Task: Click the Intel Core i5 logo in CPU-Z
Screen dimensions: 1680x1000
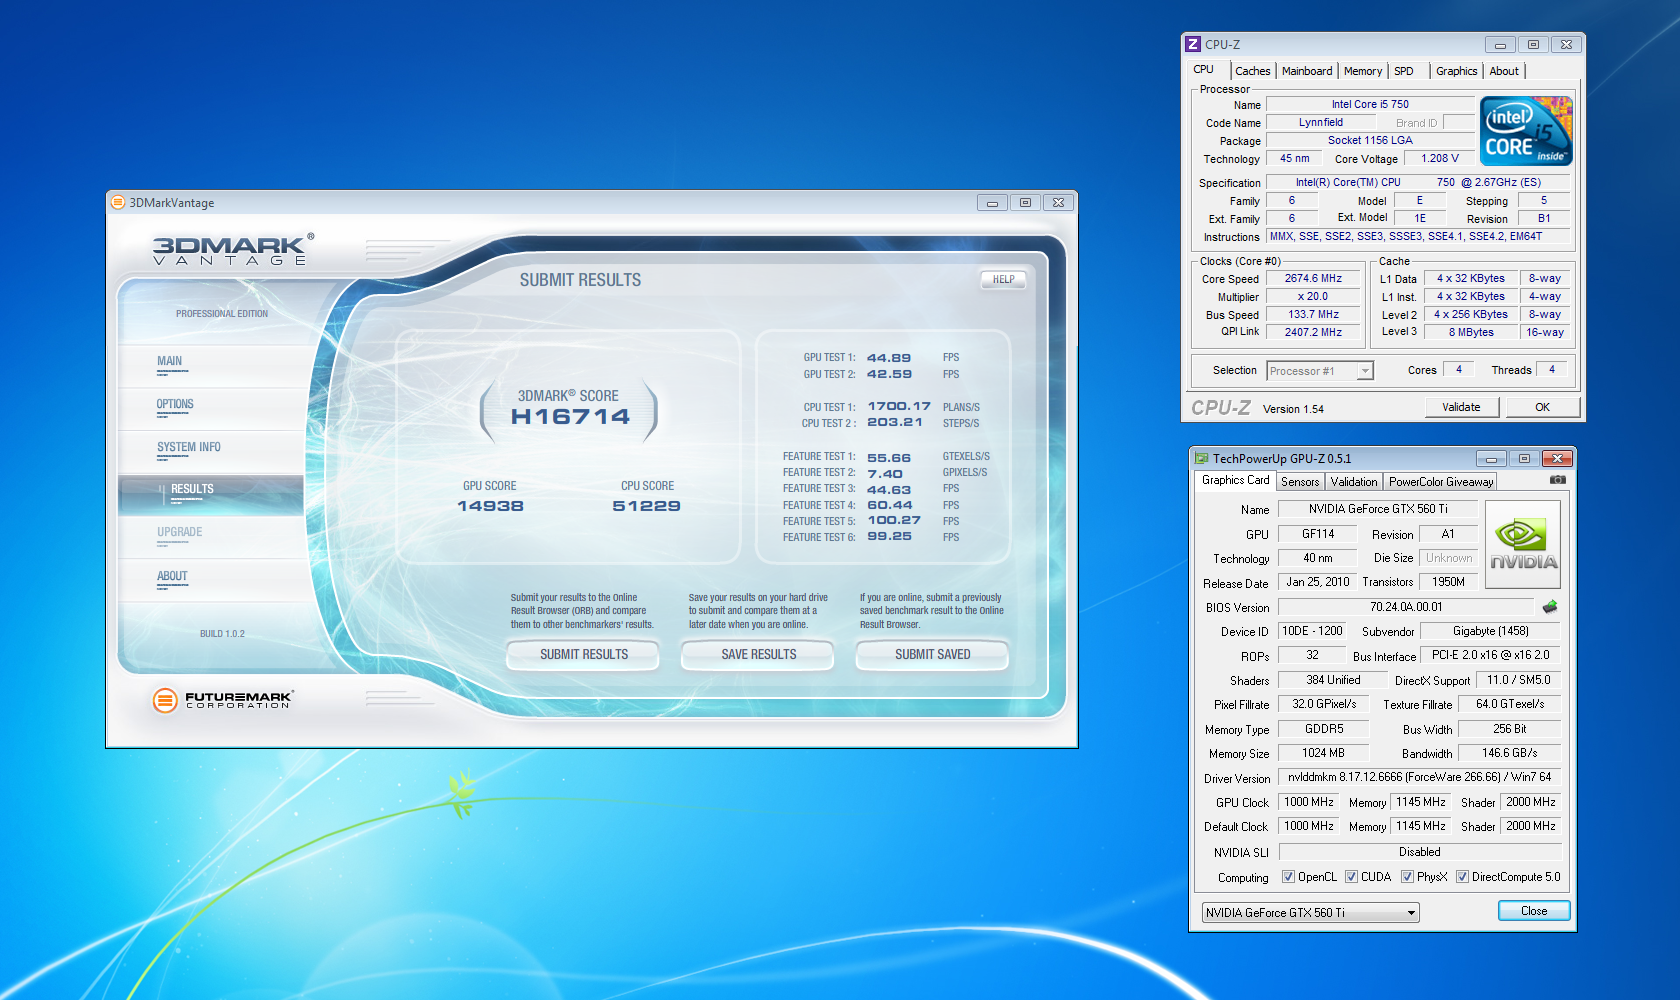Action: 1526,131
